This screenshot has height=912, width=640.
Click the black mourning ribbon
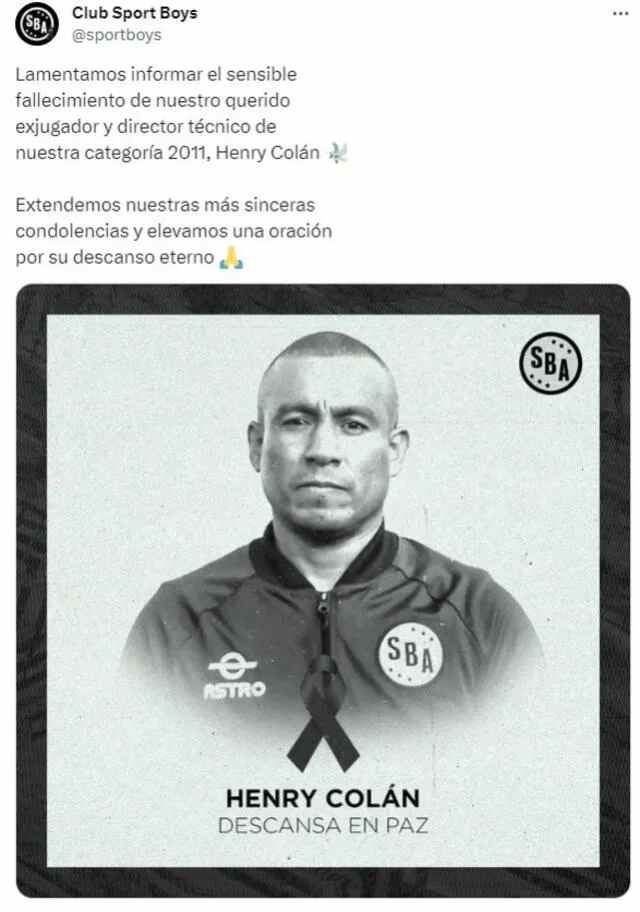coord(323,714)
